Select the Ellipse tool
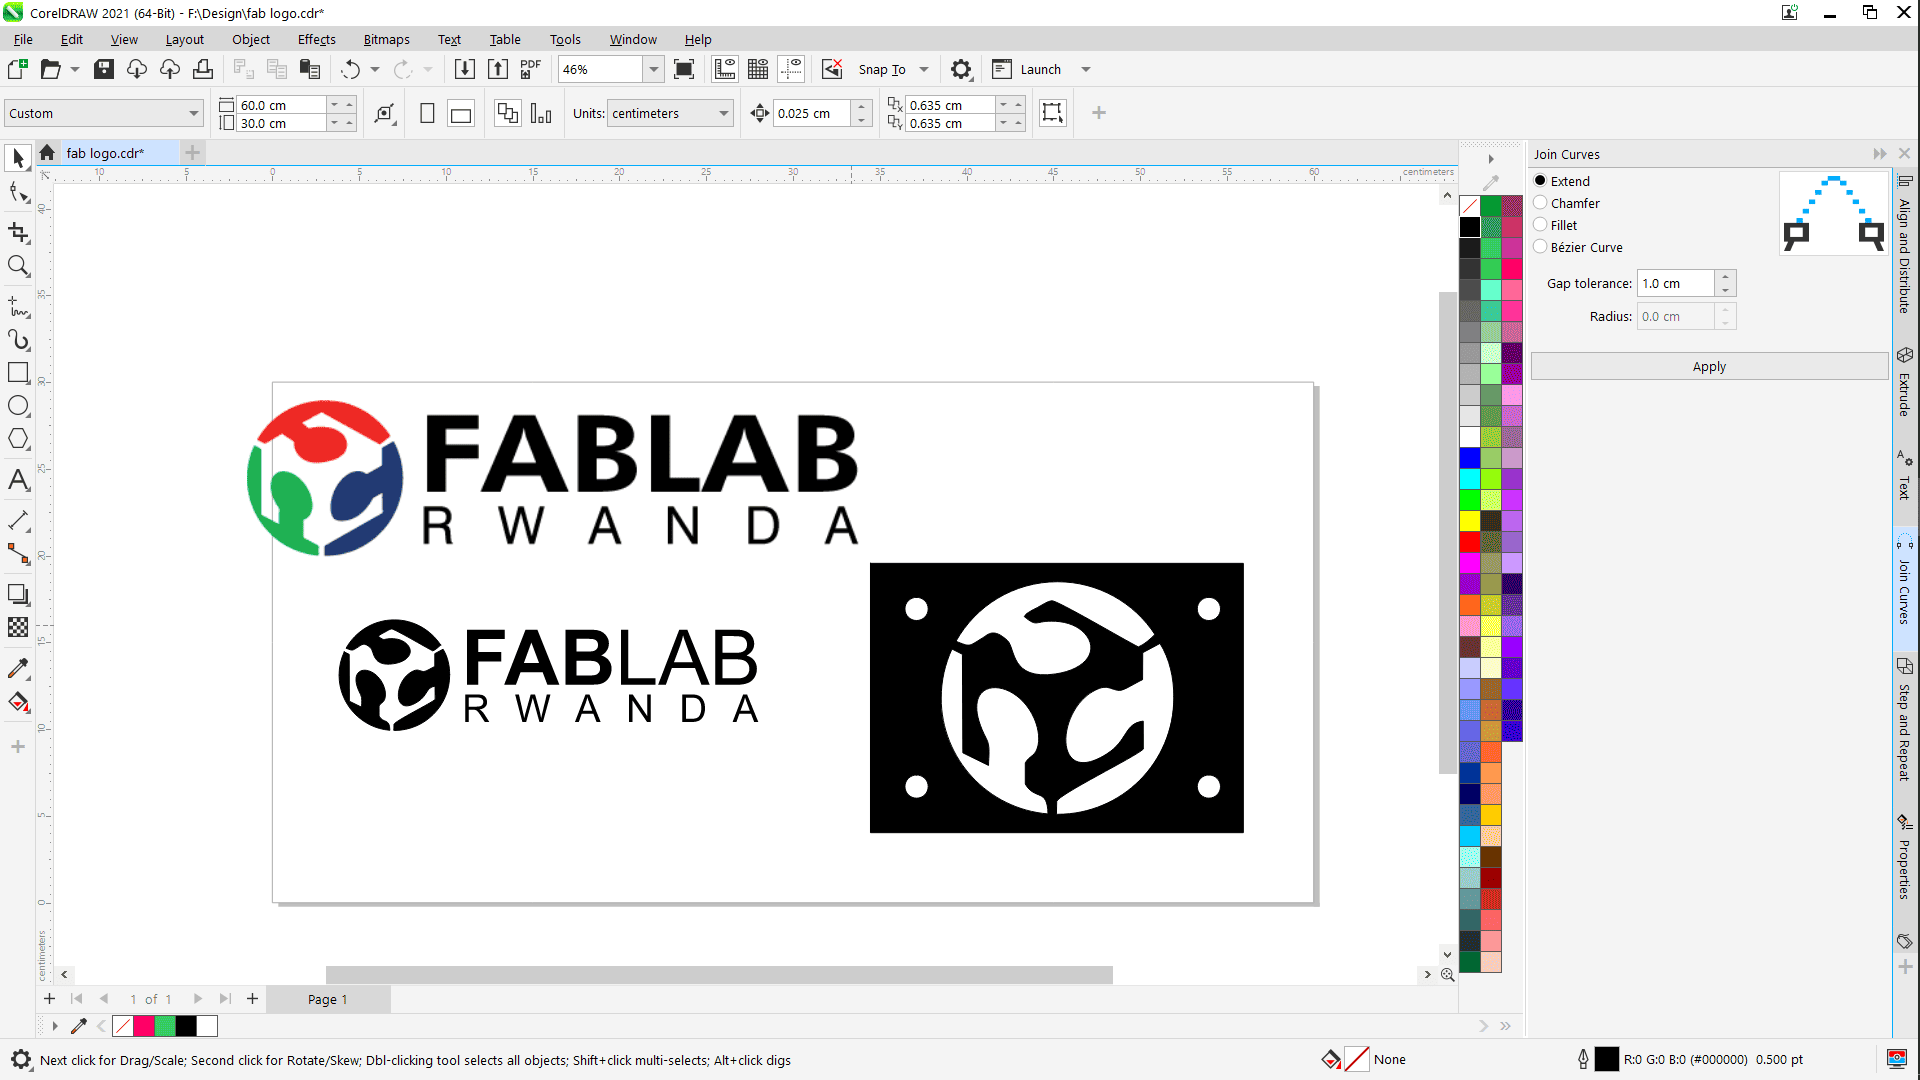The image size is (1920, 1080). 18,406
